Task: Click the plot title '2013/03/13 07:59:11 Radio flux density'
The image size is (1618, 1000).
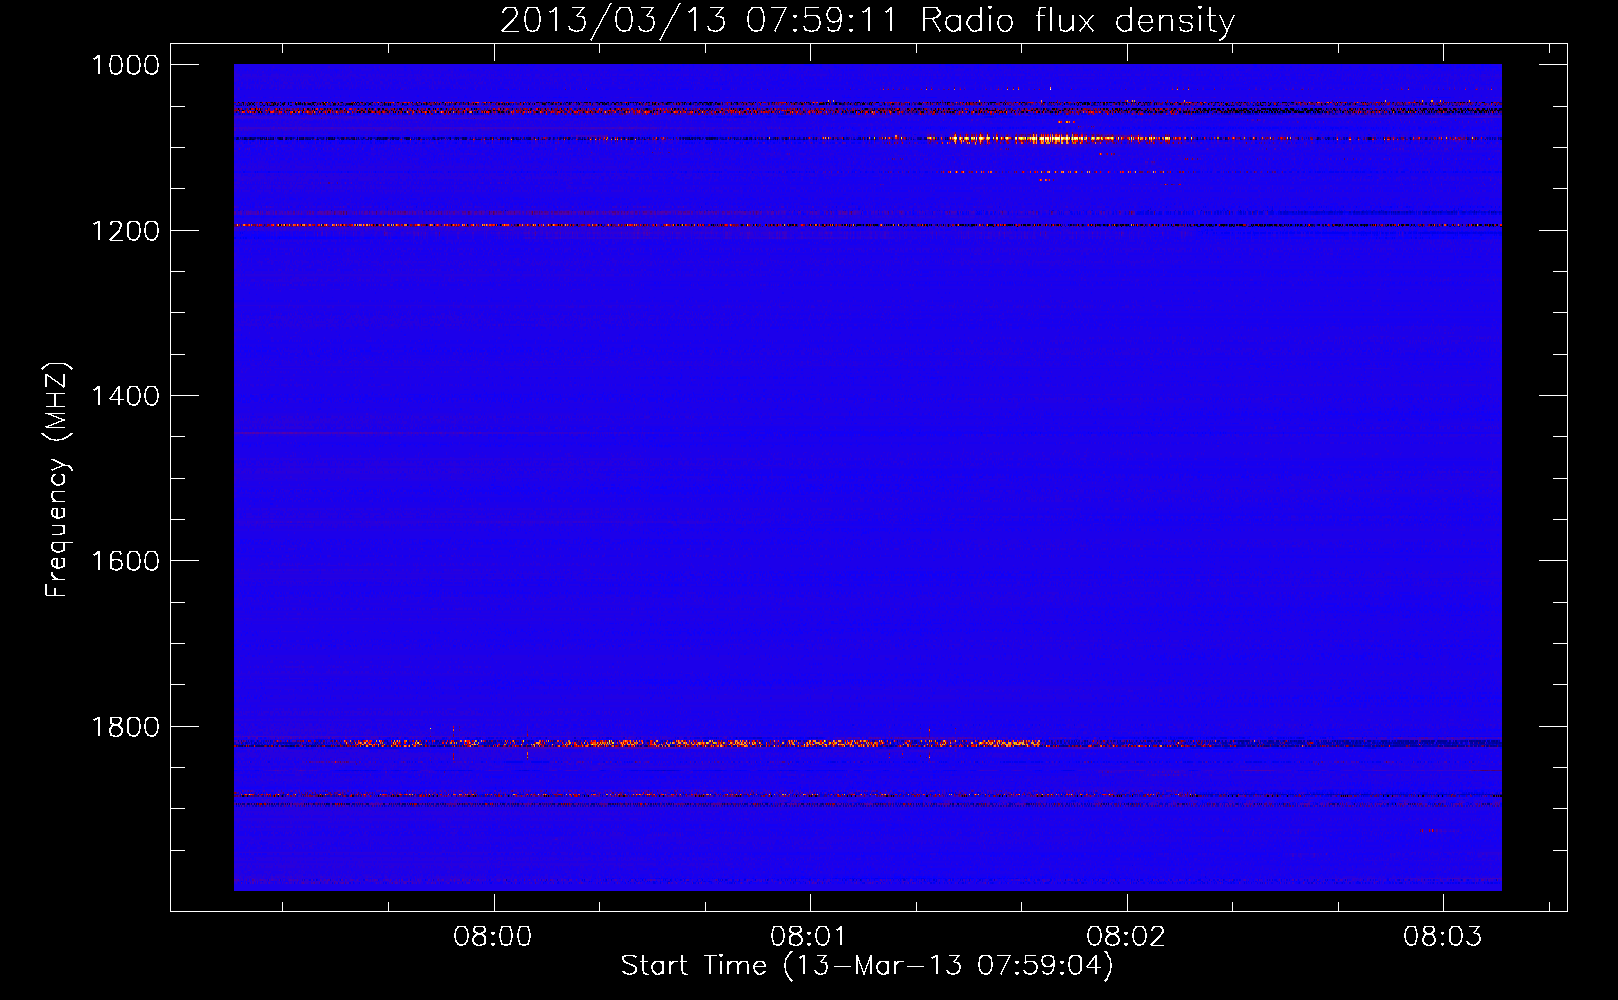Action: 867,20
